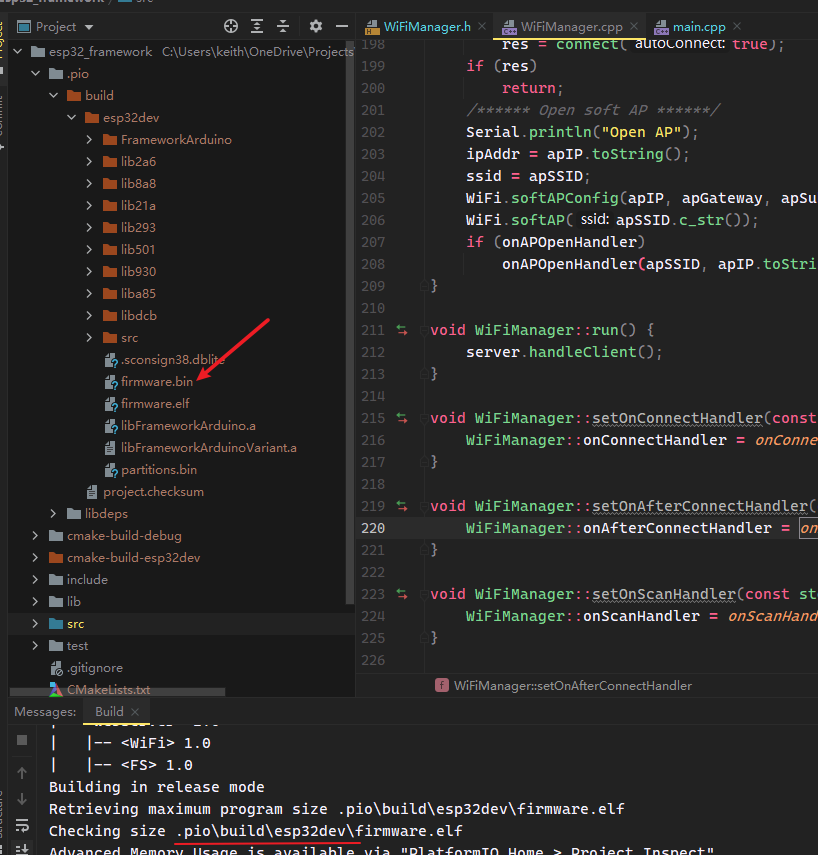
Task: Click 'Open AP' string literal
Action: [641, 132]
